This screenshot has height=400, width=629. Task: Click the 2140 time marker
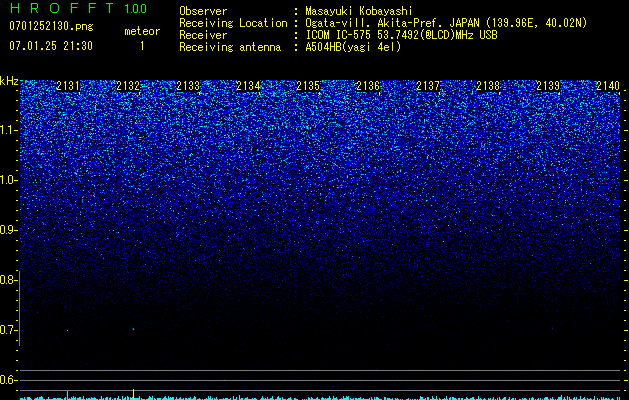pos(608,86)
